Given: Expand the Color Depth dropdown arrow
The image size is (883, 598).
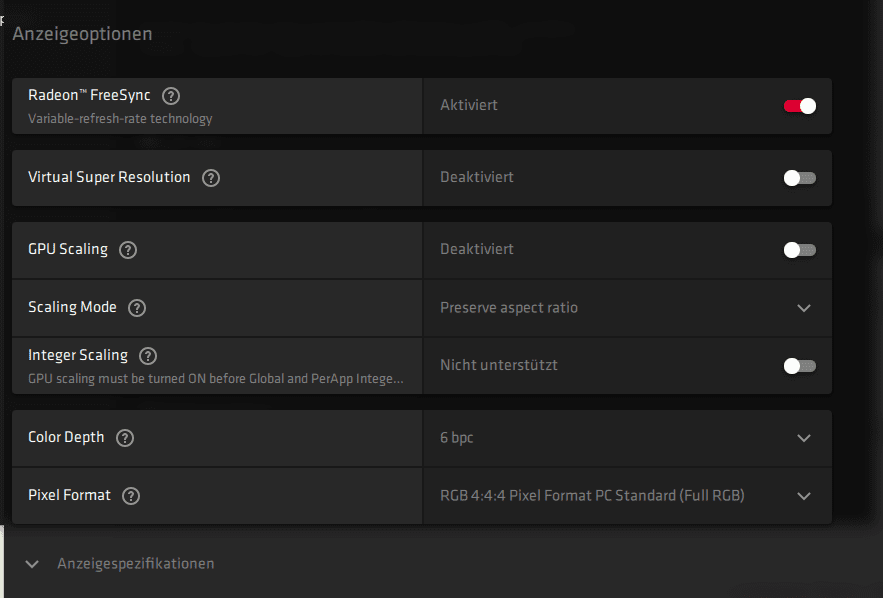Looking at the screenshot, I should tap(804, 438).
